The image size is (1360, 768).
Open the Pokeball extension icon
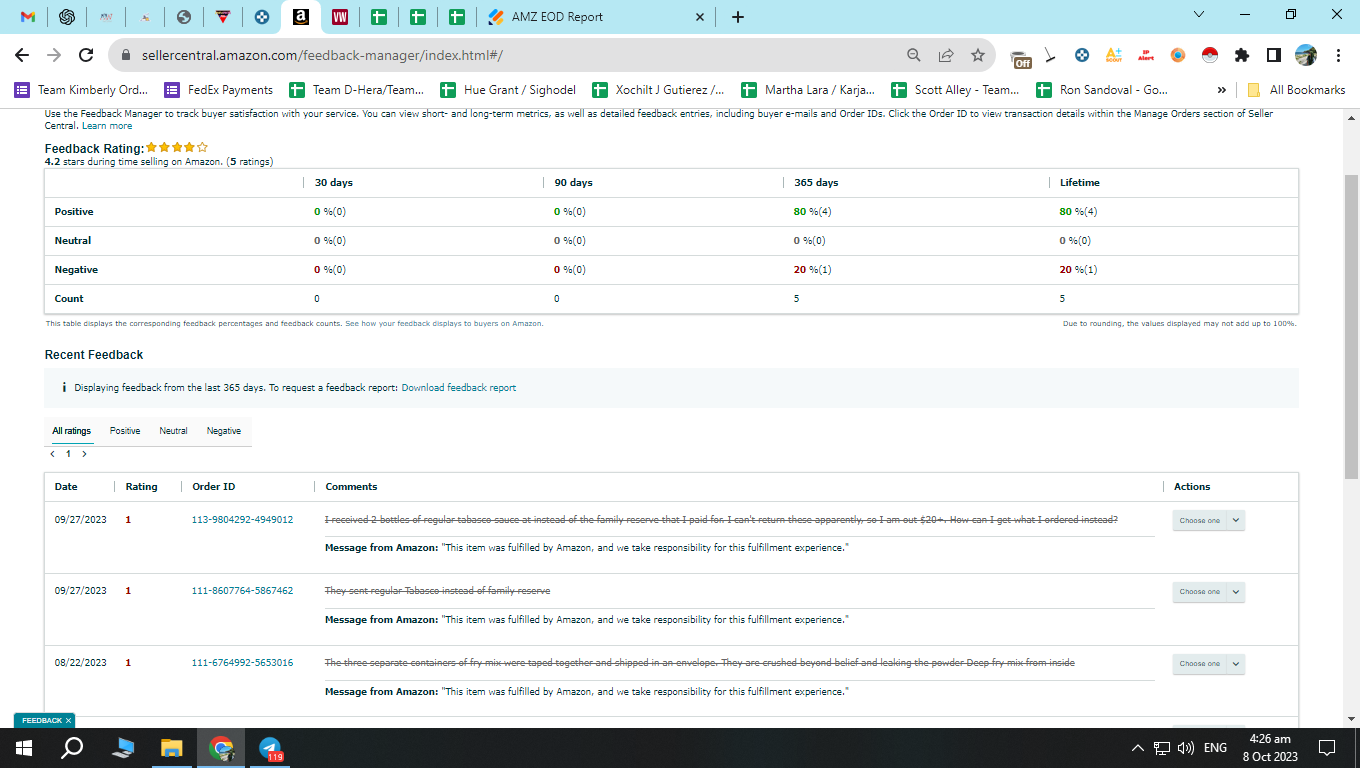point(1210,55)
